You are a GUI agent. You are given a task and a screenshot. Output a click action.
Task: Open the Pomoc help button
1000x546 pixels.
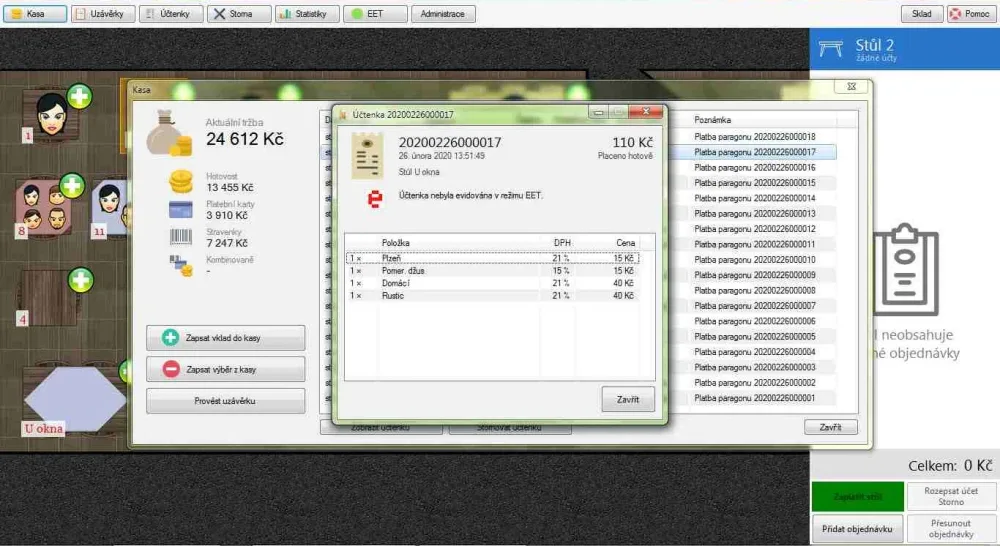pyautogui.click(x=971, y=13)
